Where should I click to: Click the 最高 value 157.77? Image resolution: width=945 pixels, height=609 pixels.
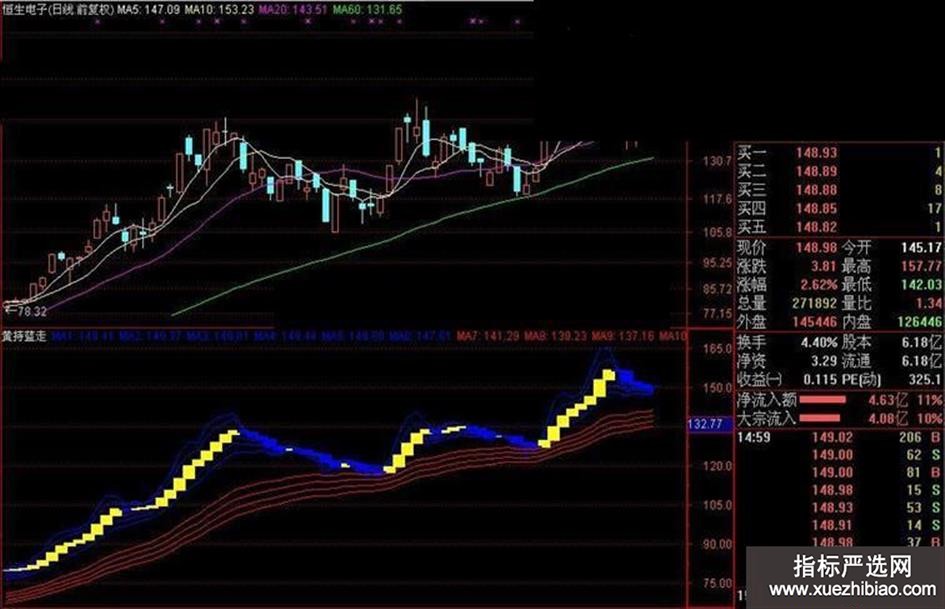tap(921, 266)
